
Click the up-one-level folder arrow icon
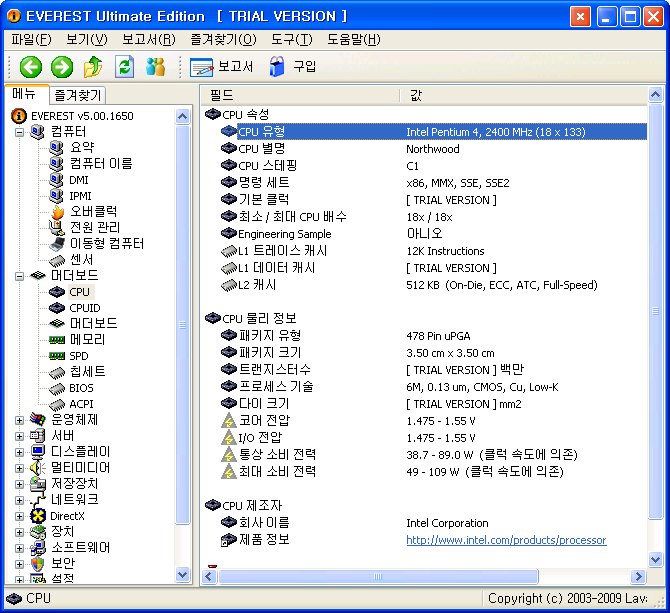click(x=93, y=67)
